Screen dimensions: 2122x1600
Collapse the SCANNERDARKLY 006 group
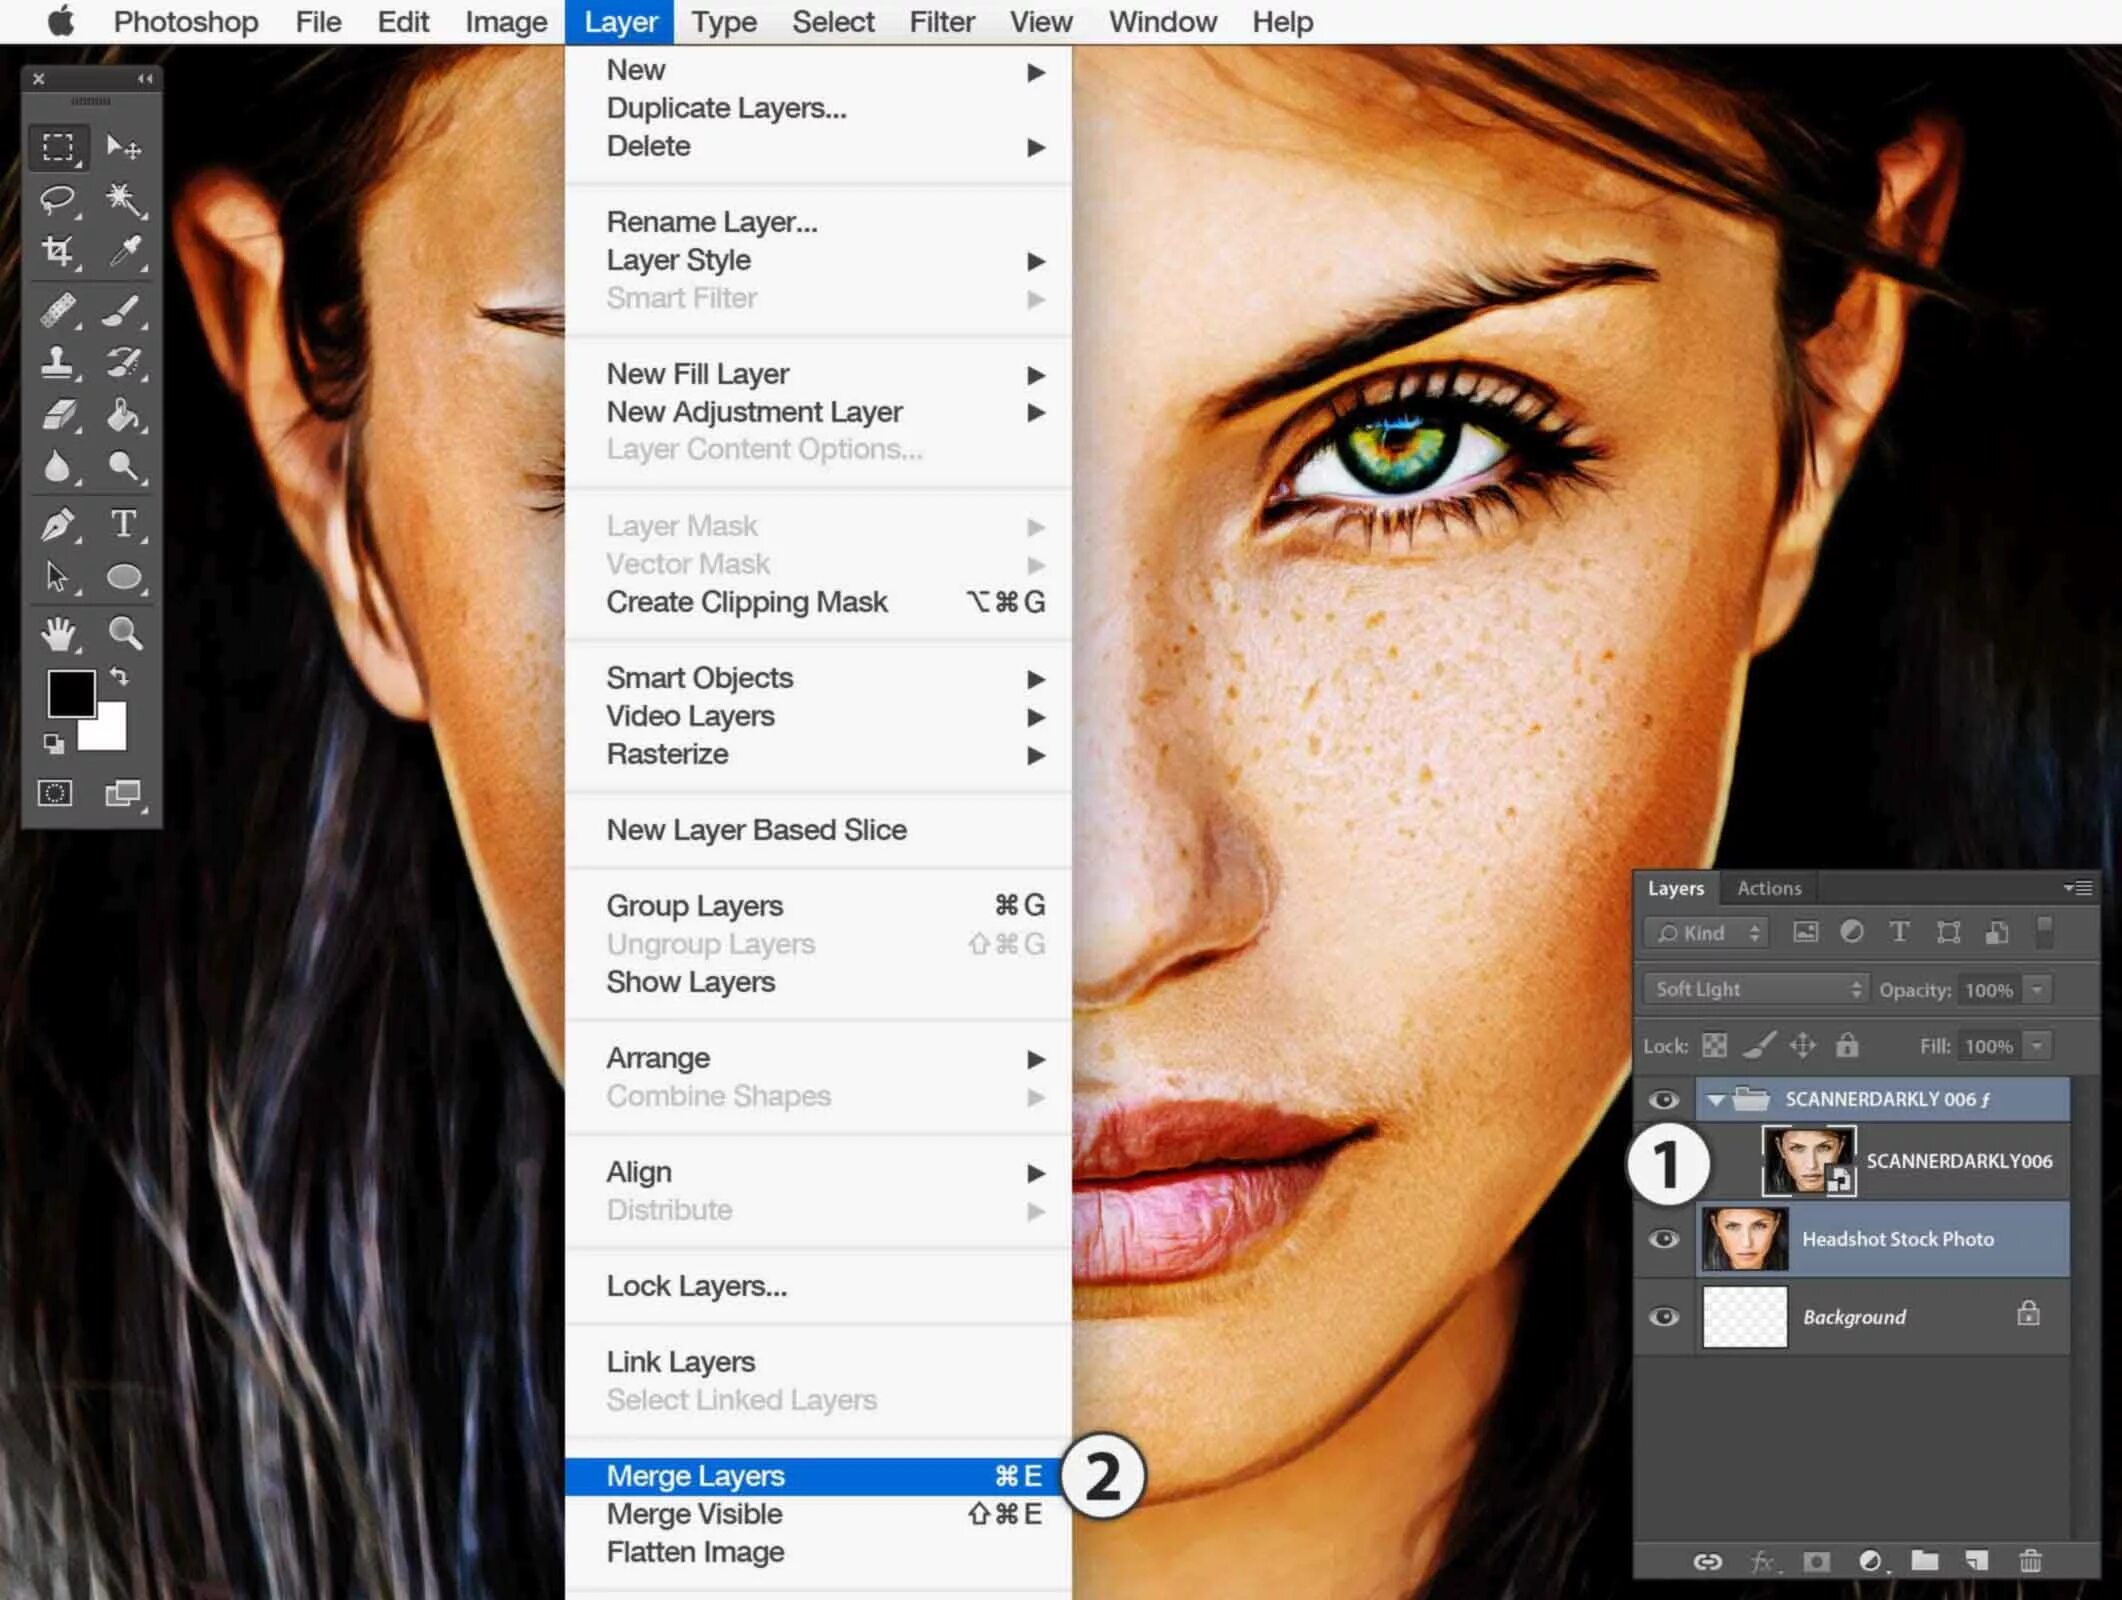pos(1717,1098)
